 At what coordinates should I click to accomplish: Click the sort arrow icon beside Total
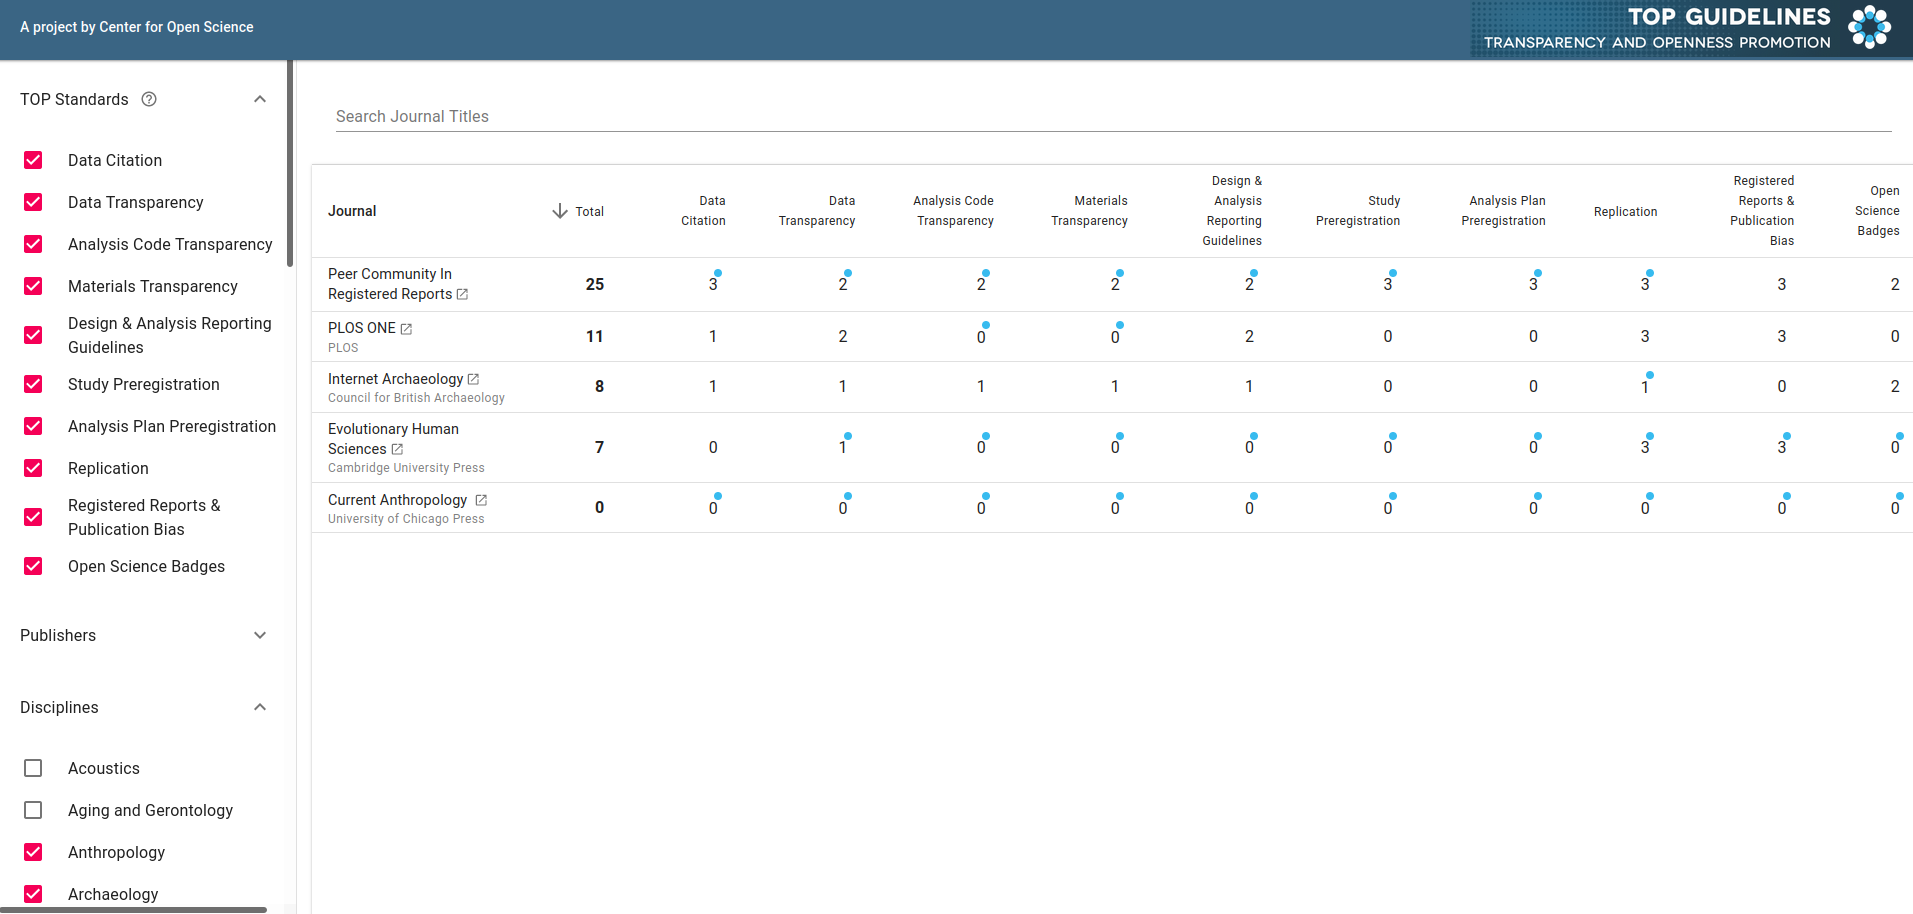coord(560,211)
